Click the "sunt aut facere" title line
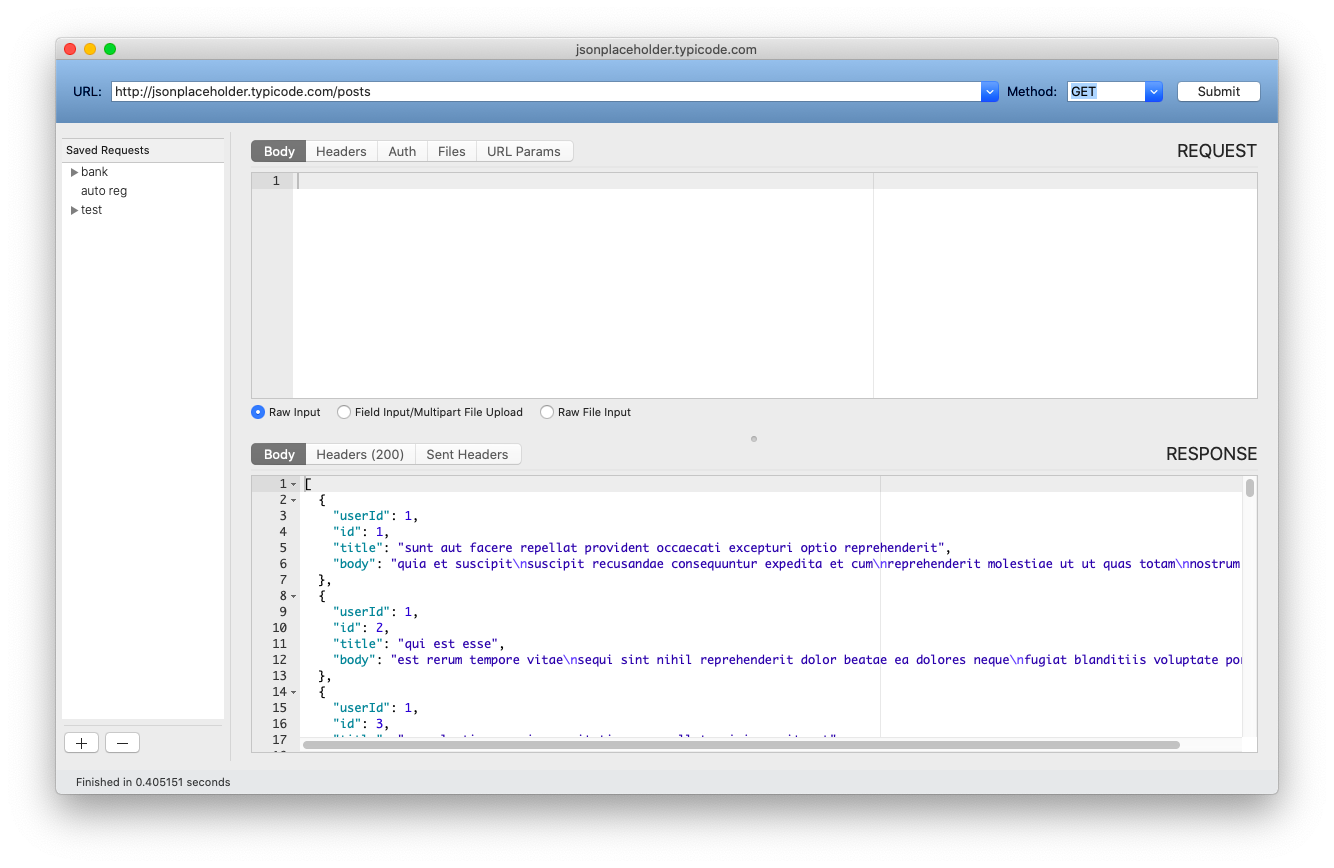1334x868 pixels. [x=641, y=548]
